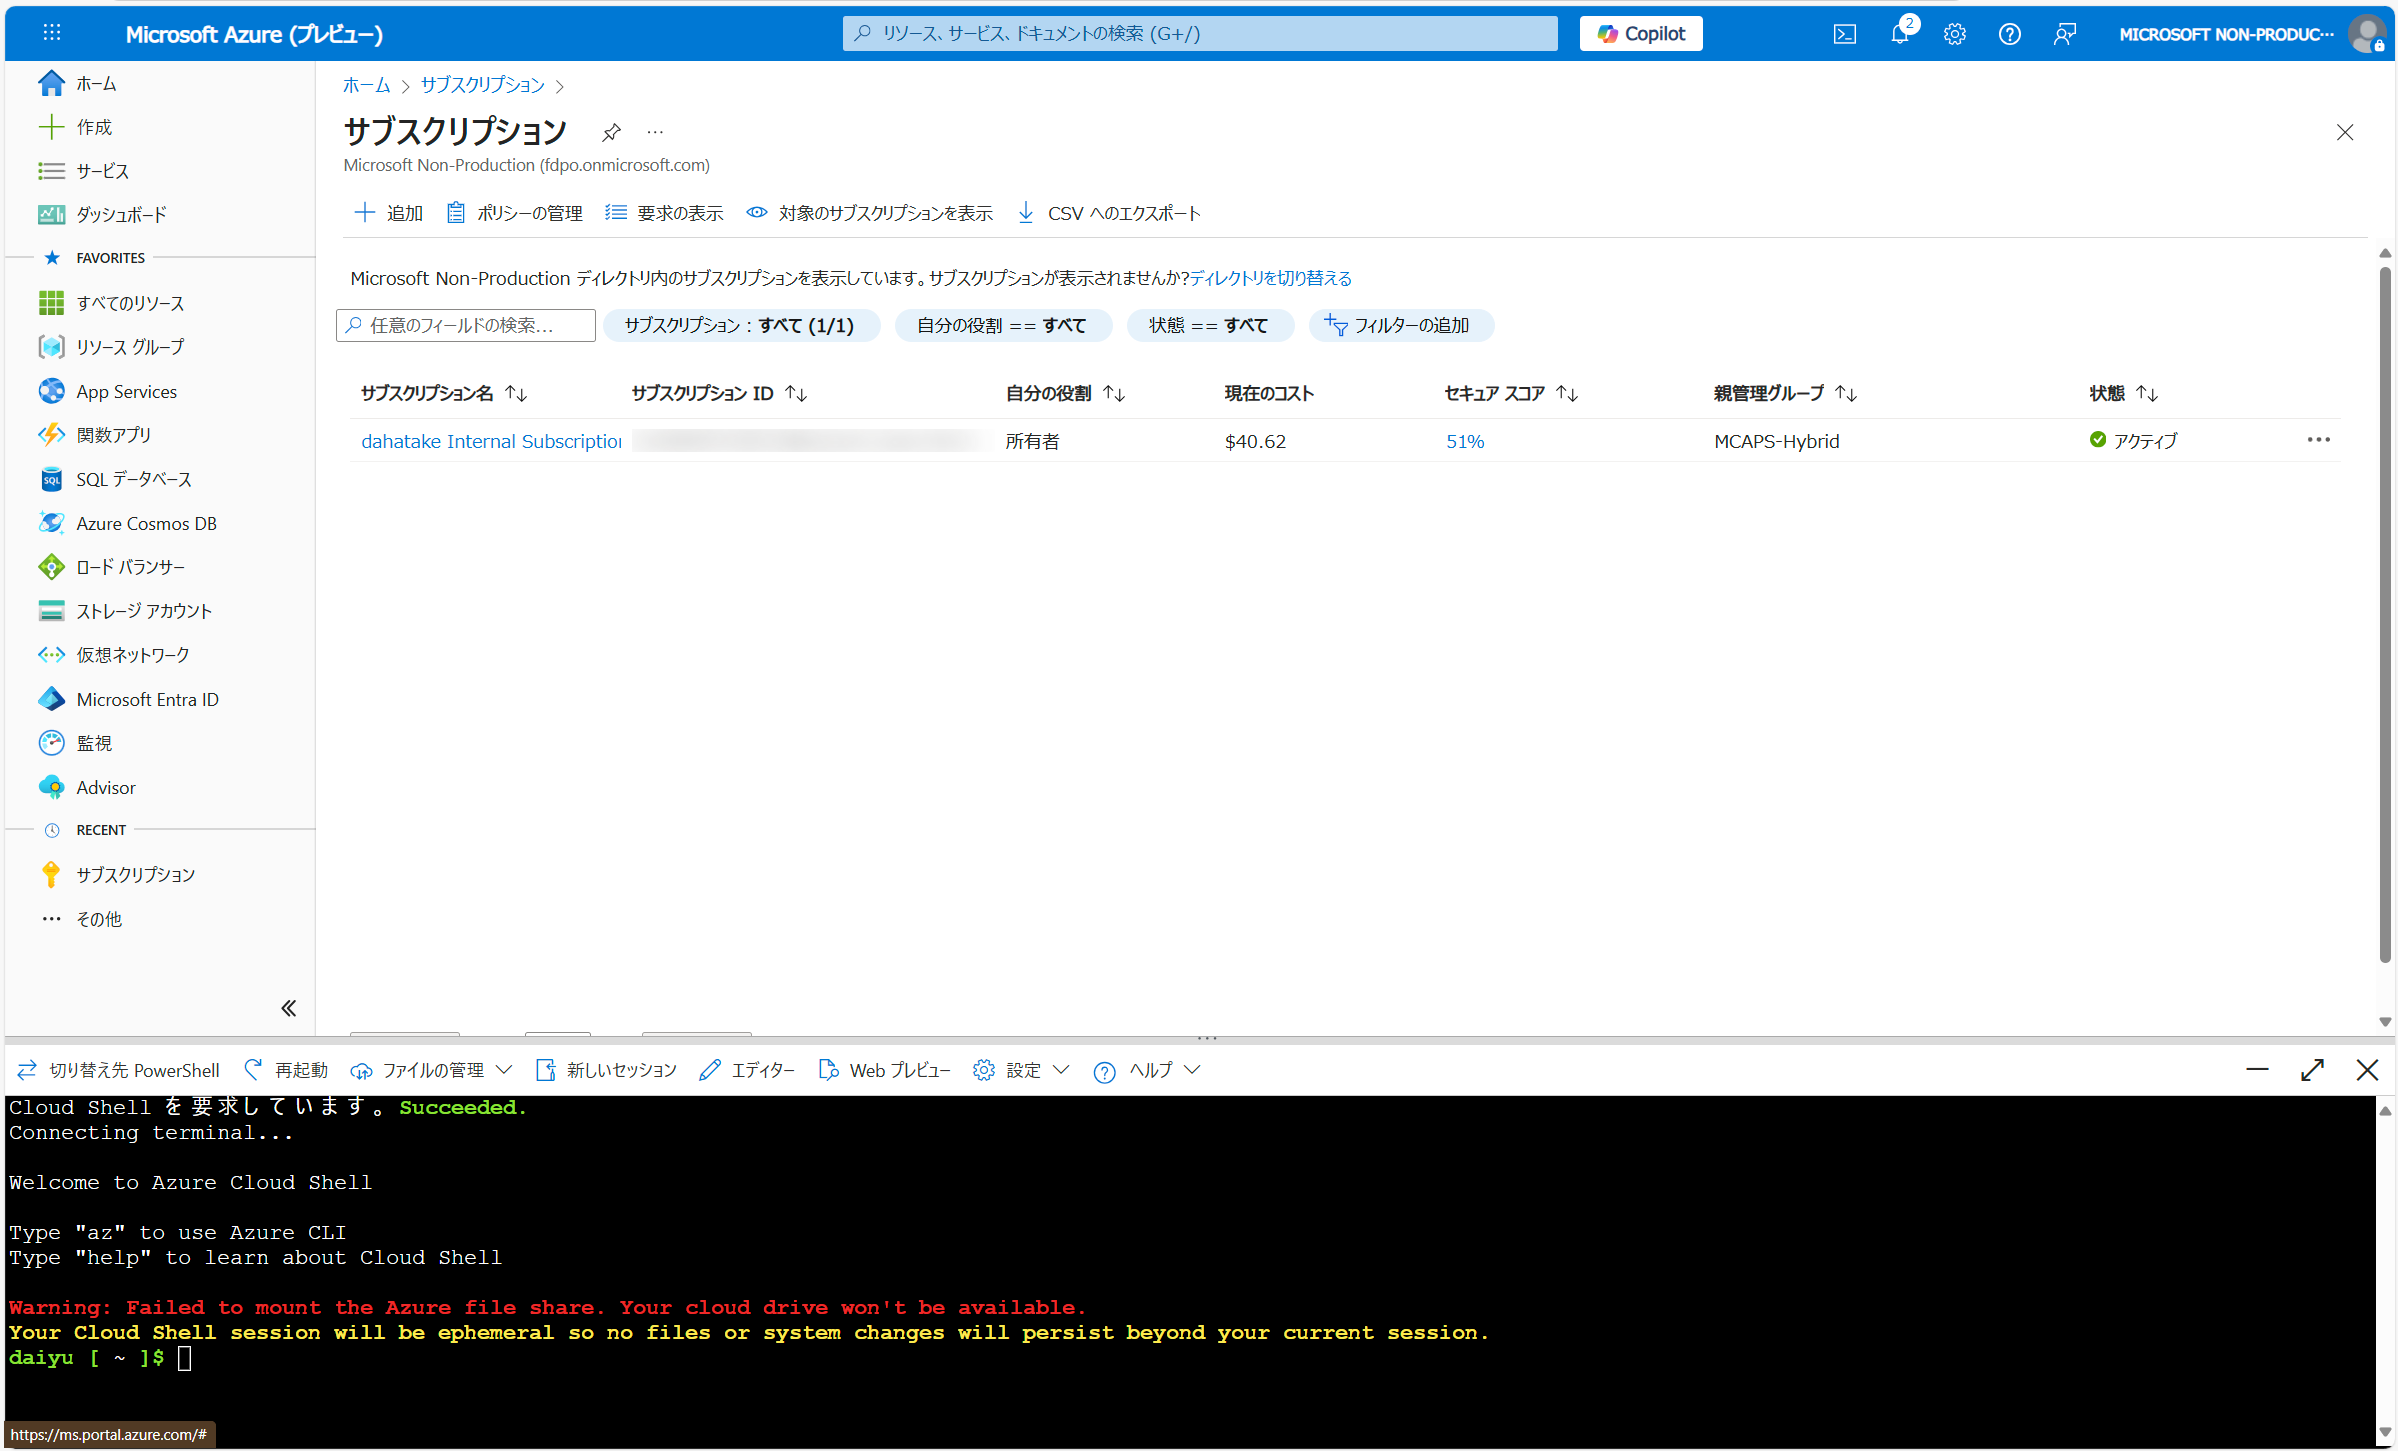Open the ellipsis menu next to the page title
The width and height of the screenshot is (2398, 1451).
click(x=655, y=131)
